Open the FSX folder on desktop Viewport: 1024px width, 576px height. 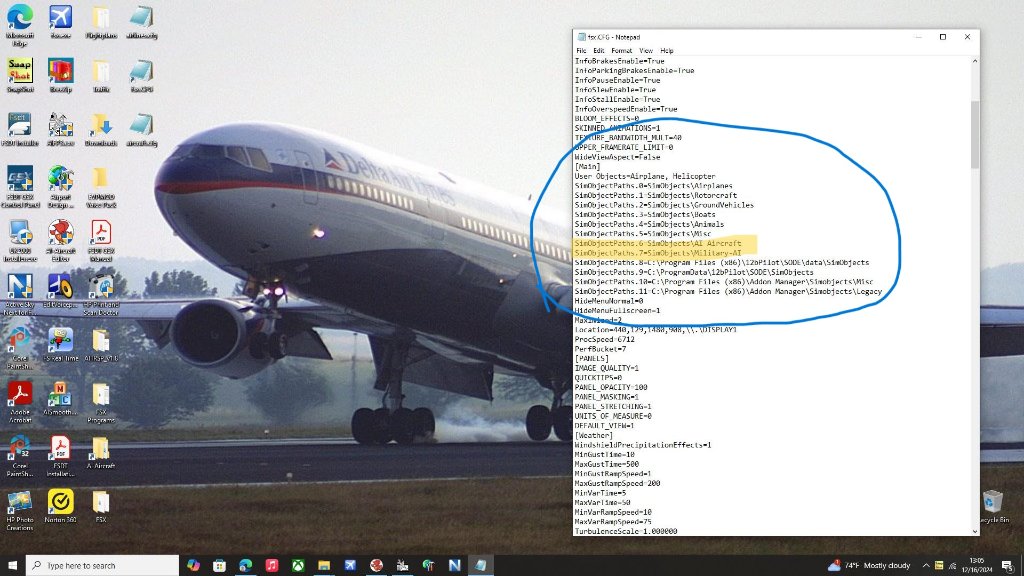pyautogui.click(x=101, y=502)
